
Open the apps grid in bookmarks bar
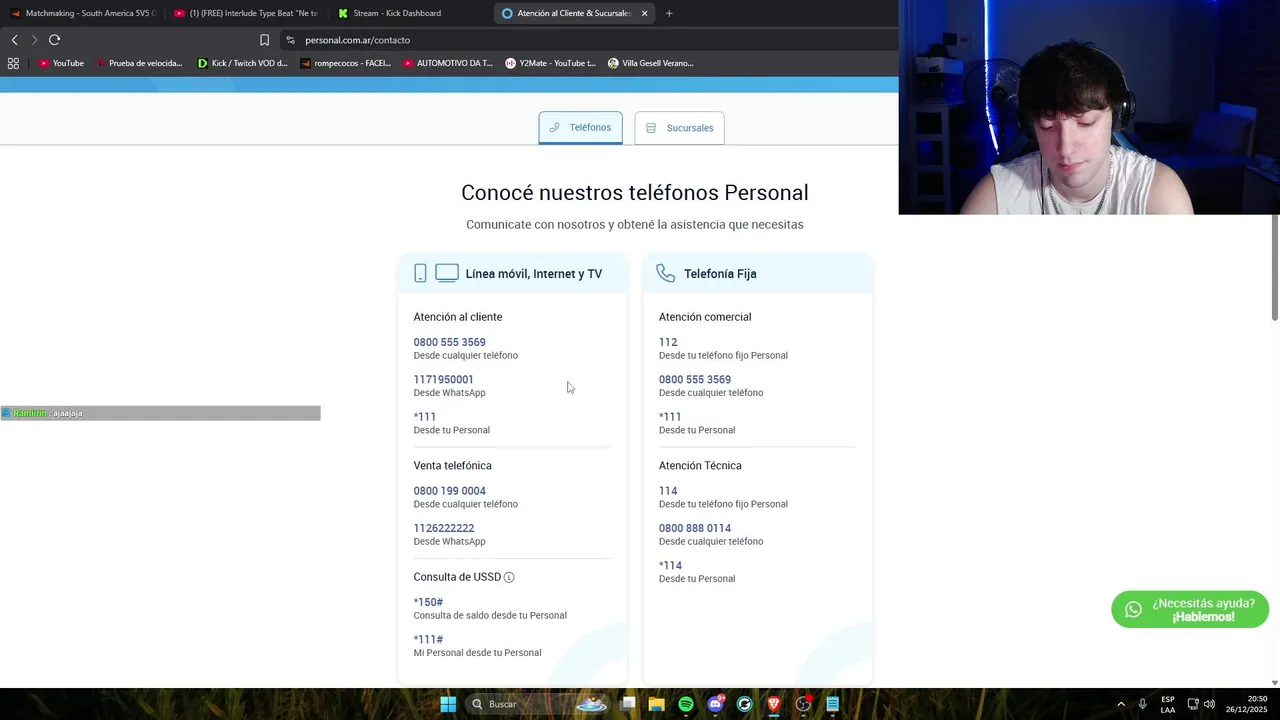pyautogui.click(x=13, y=63)
